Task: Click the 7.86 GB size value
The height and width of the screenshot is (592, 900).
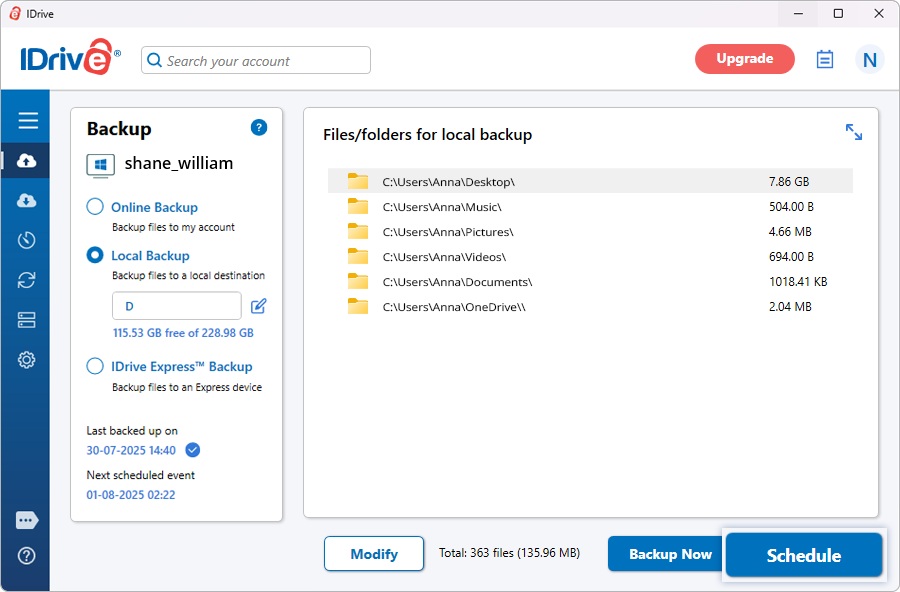Action: pos(789,182)
